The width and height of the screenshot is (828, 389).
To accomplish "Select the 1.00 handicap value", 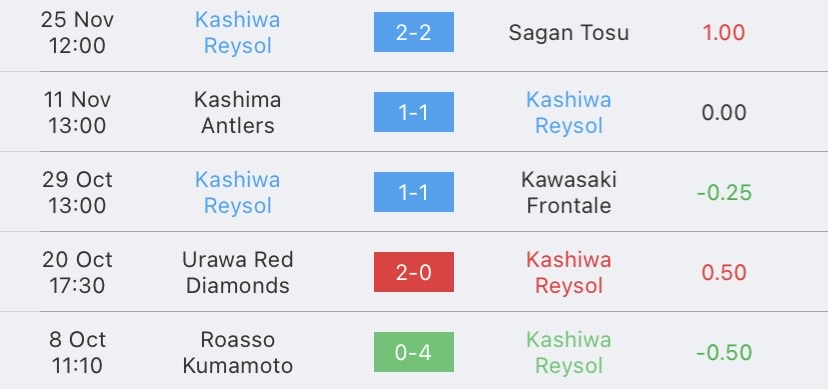I will (723, 33).
